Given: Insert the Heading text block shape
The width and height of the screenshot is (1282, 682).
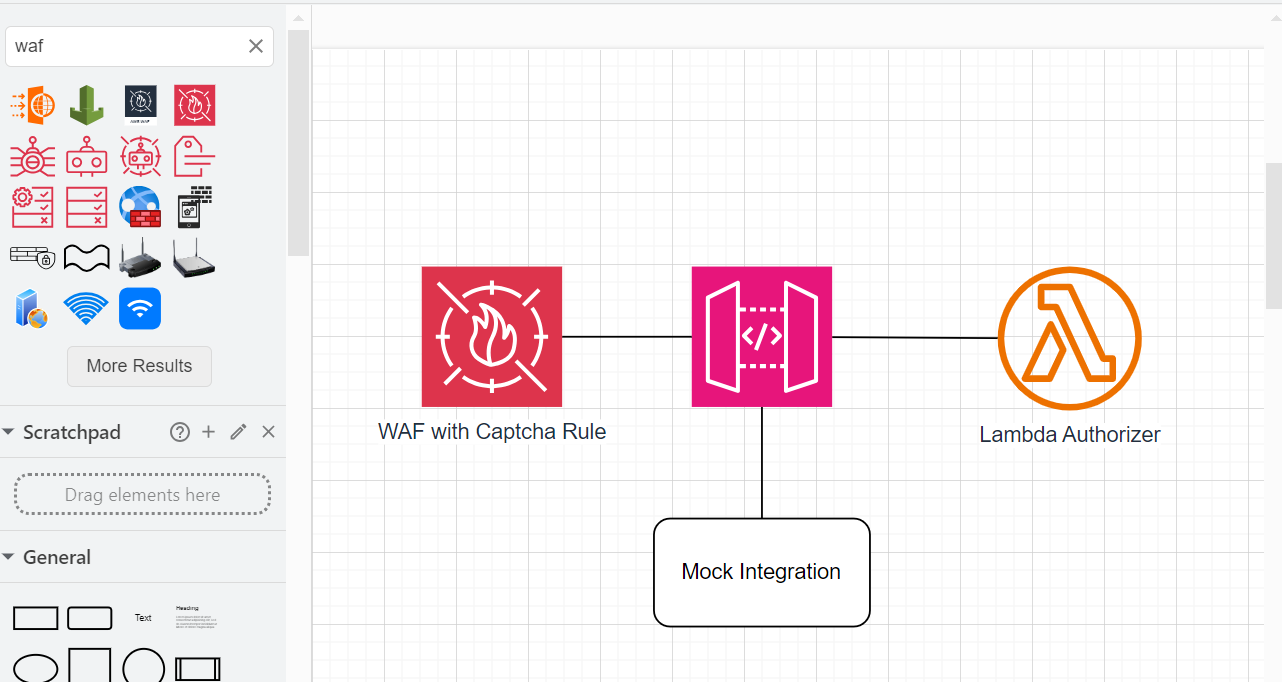Looking at the screenshot, I should point(197,618).
